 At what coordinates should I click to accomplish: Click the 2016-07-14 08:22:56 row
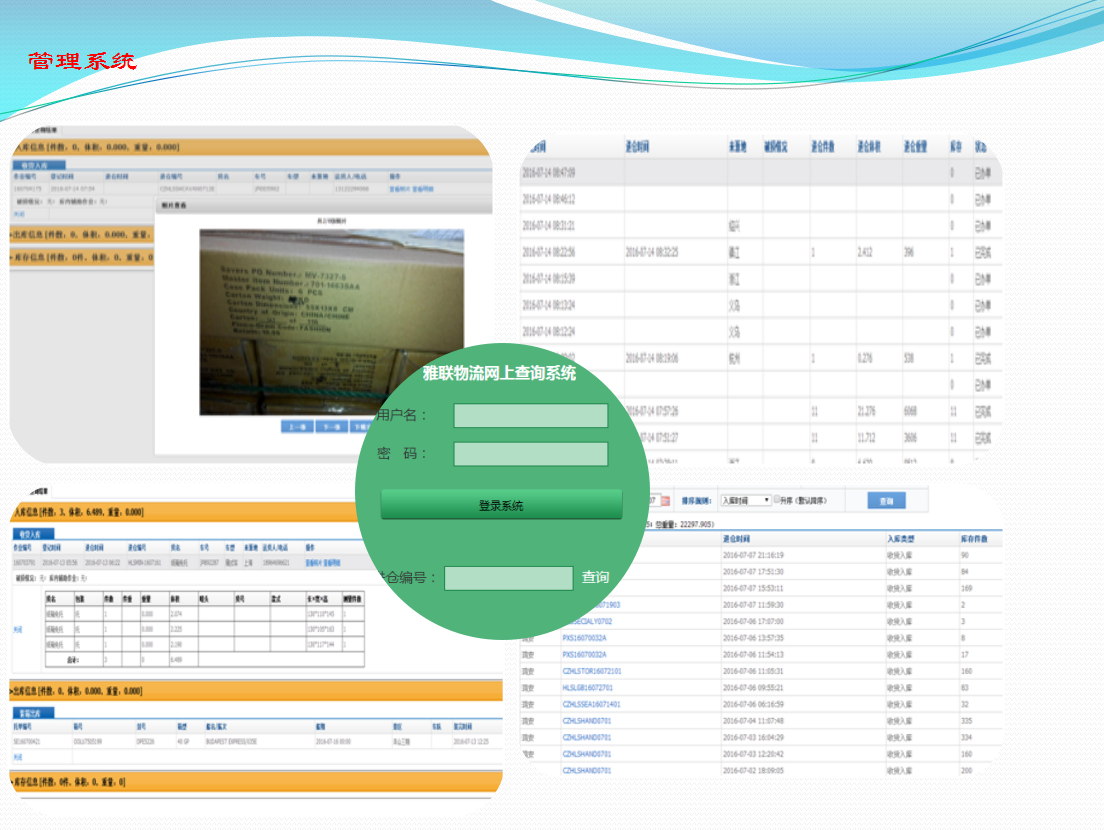coord(760,252)
